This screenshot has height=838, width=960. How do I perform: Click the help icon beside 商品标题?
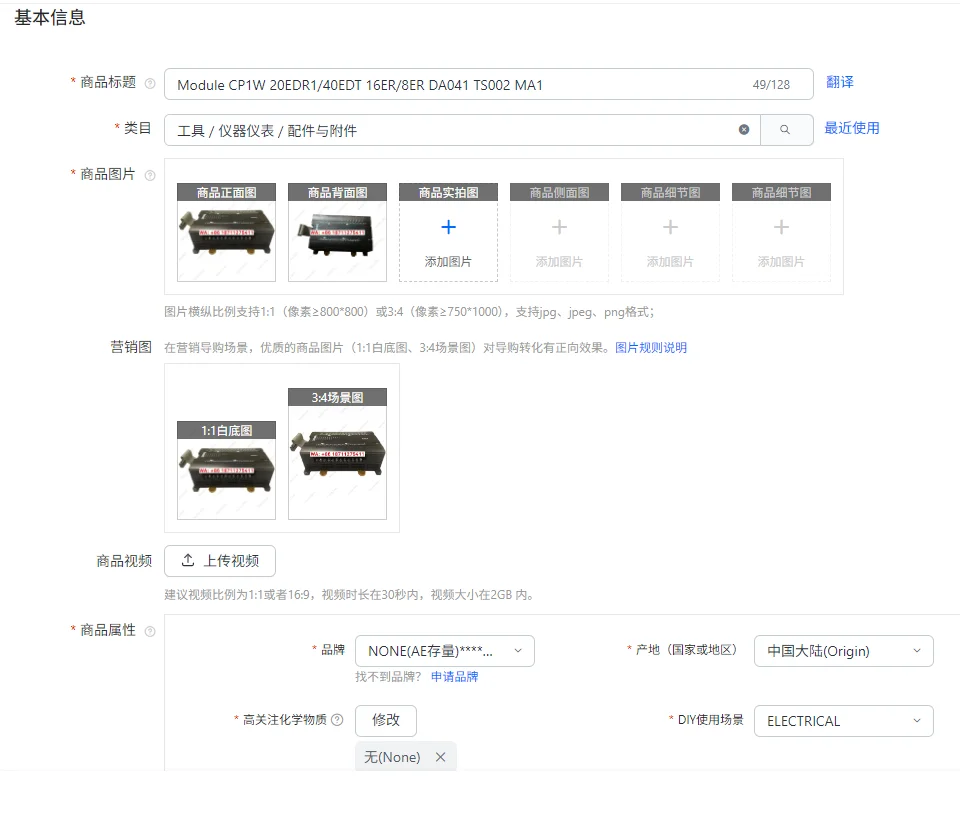[x=151, y=84]
